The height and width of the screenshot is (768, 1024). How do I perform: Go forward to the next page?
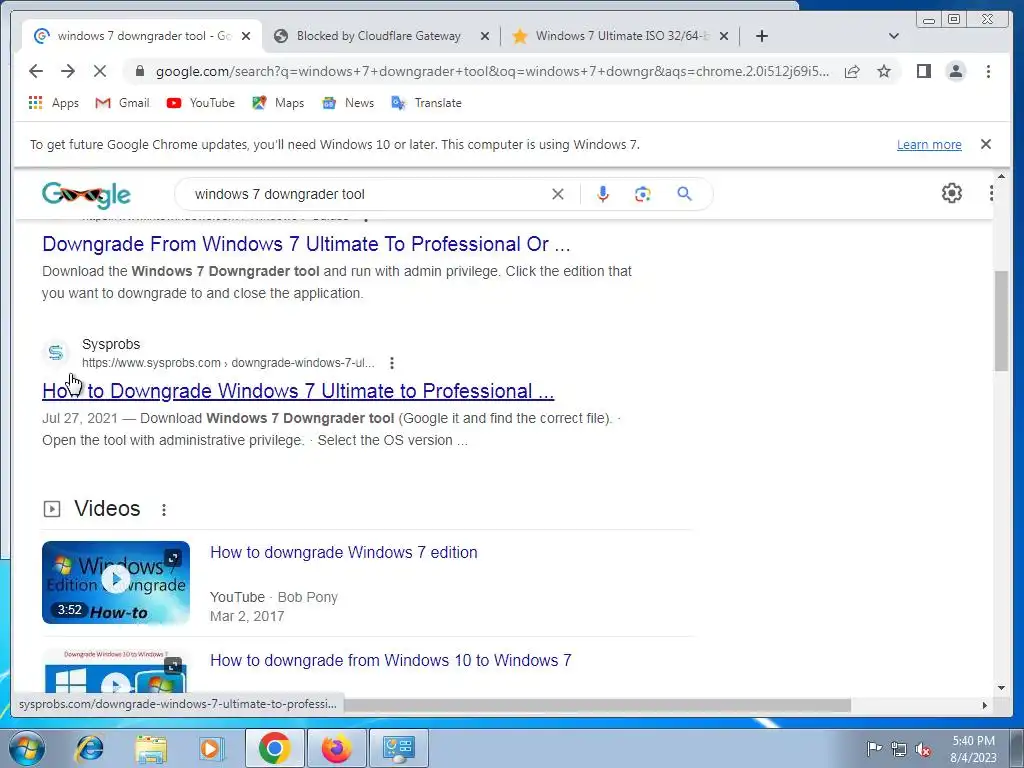[x=68, y=71]
